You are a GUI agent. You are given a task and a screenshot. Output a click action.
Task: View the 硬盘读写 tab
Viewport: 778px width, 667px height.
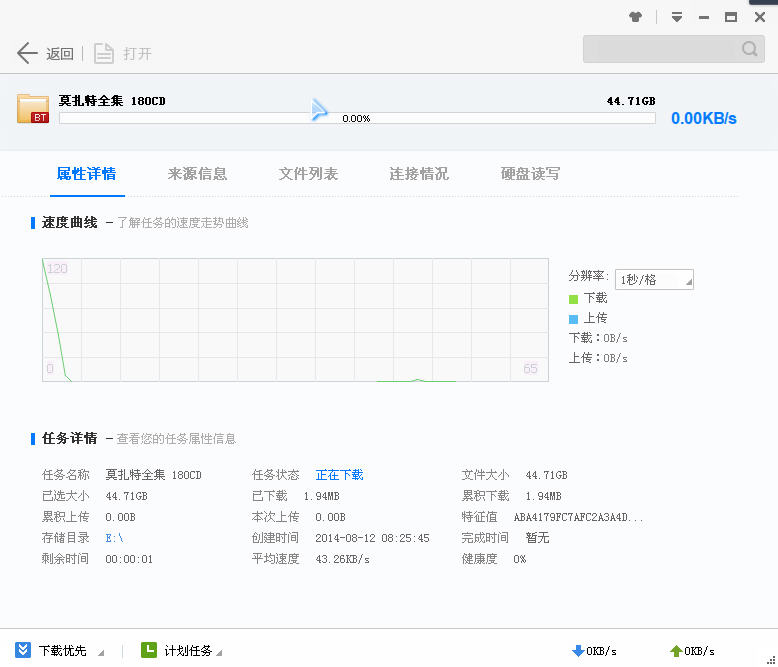530,174
